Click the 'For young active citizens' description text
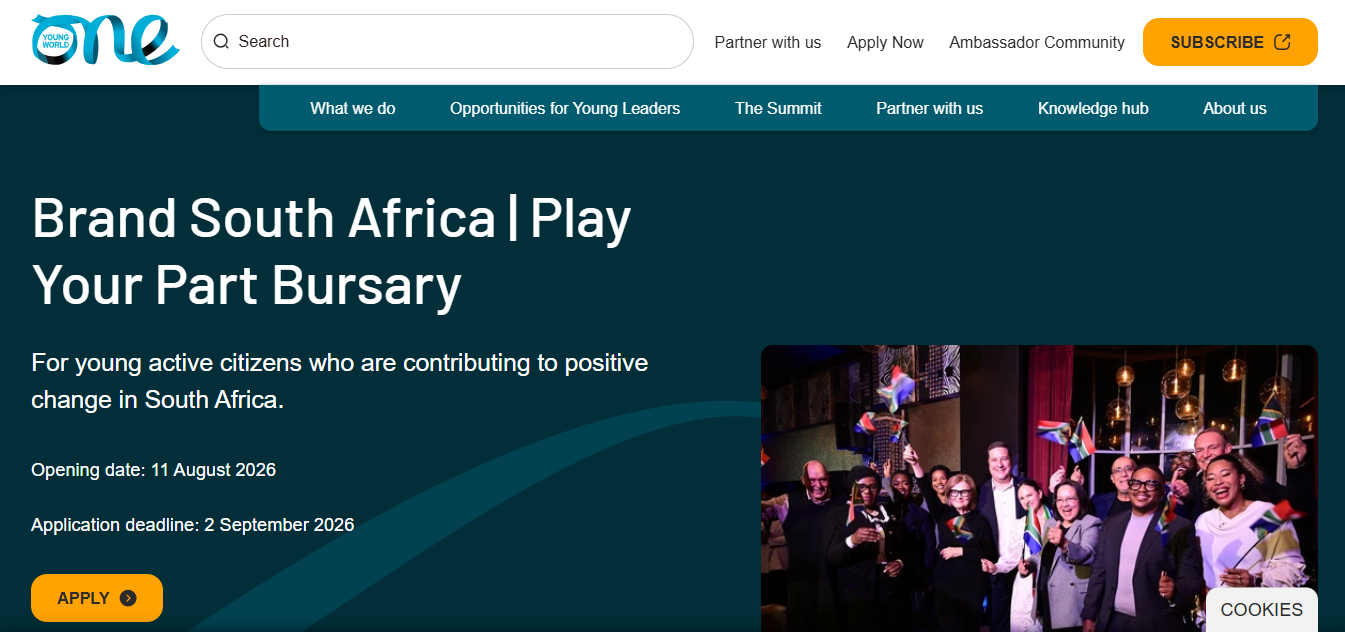This screenshot has height=632, width=1345. coord(340,381)
